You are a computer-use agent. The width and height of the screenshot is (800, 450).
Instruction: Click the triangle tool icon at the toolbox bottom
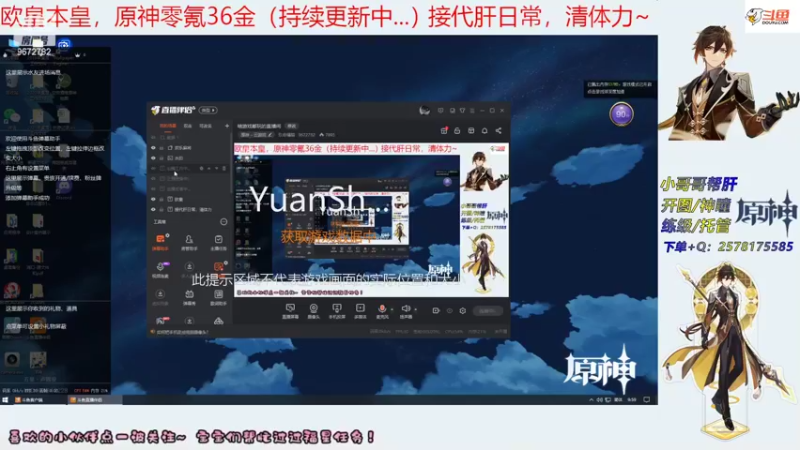point(218,321)
